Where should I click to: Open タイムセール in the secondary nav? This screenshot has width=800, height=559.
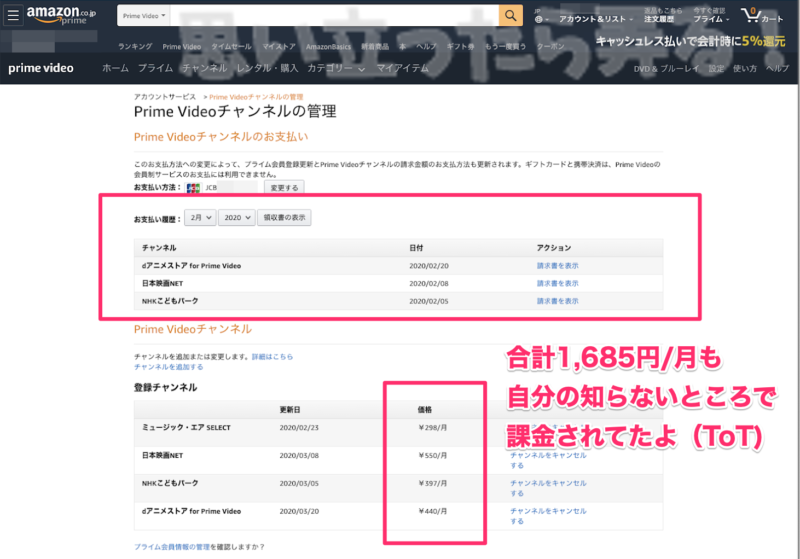click(232, 46)
